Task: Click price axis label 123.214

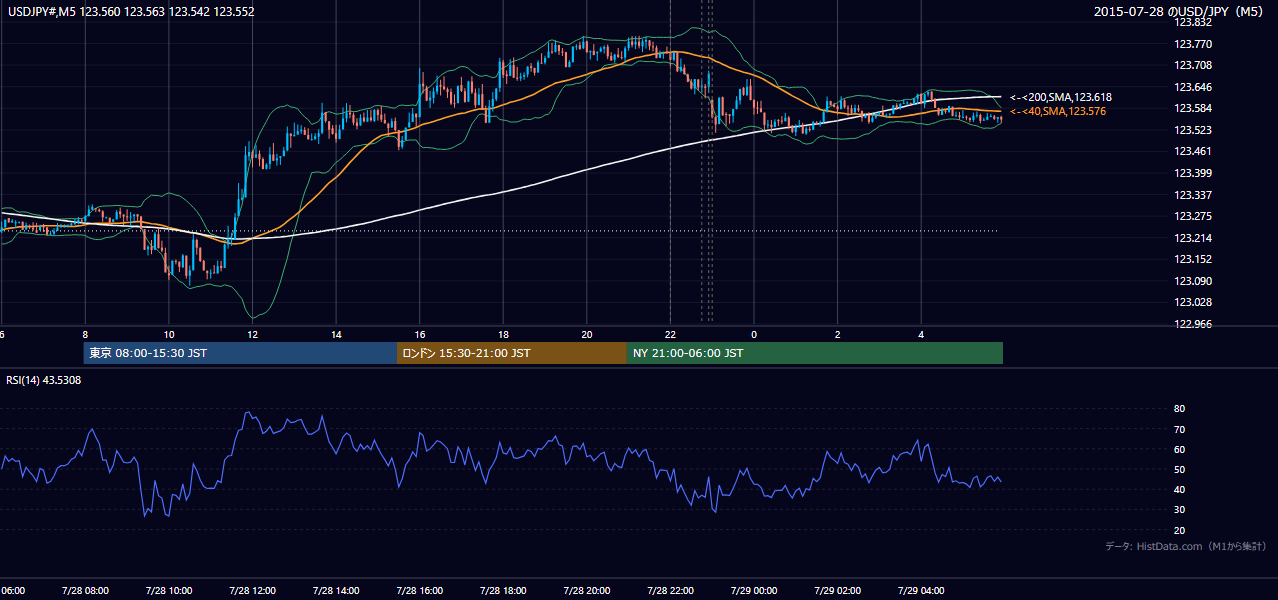Action: click(1193, 238)
